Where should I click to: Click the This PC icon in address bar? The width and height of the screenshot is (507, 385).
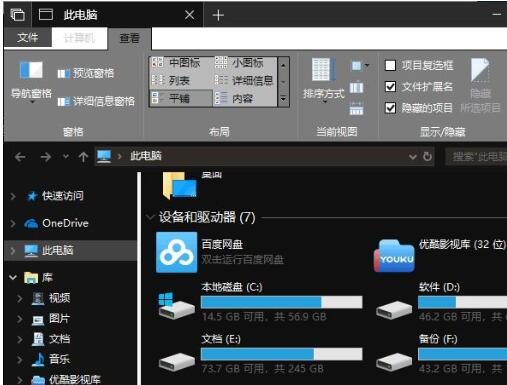coord(104,156)
